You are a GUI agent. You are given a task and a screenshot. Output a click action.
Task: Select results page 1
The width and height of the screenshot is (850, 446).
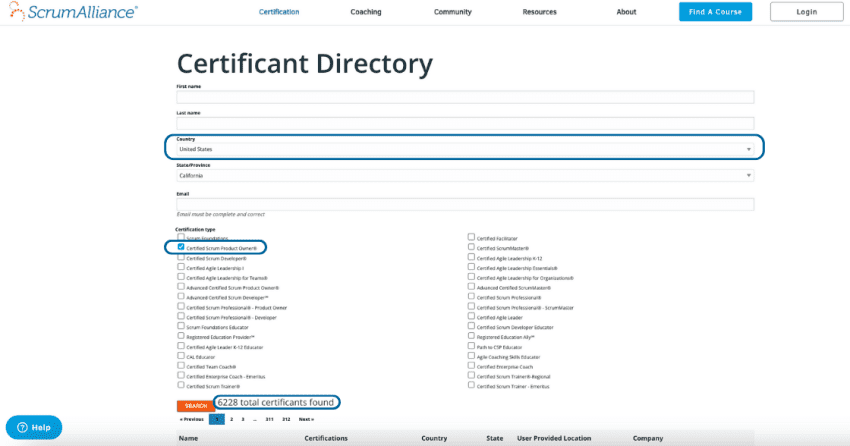tap(217, 419)
